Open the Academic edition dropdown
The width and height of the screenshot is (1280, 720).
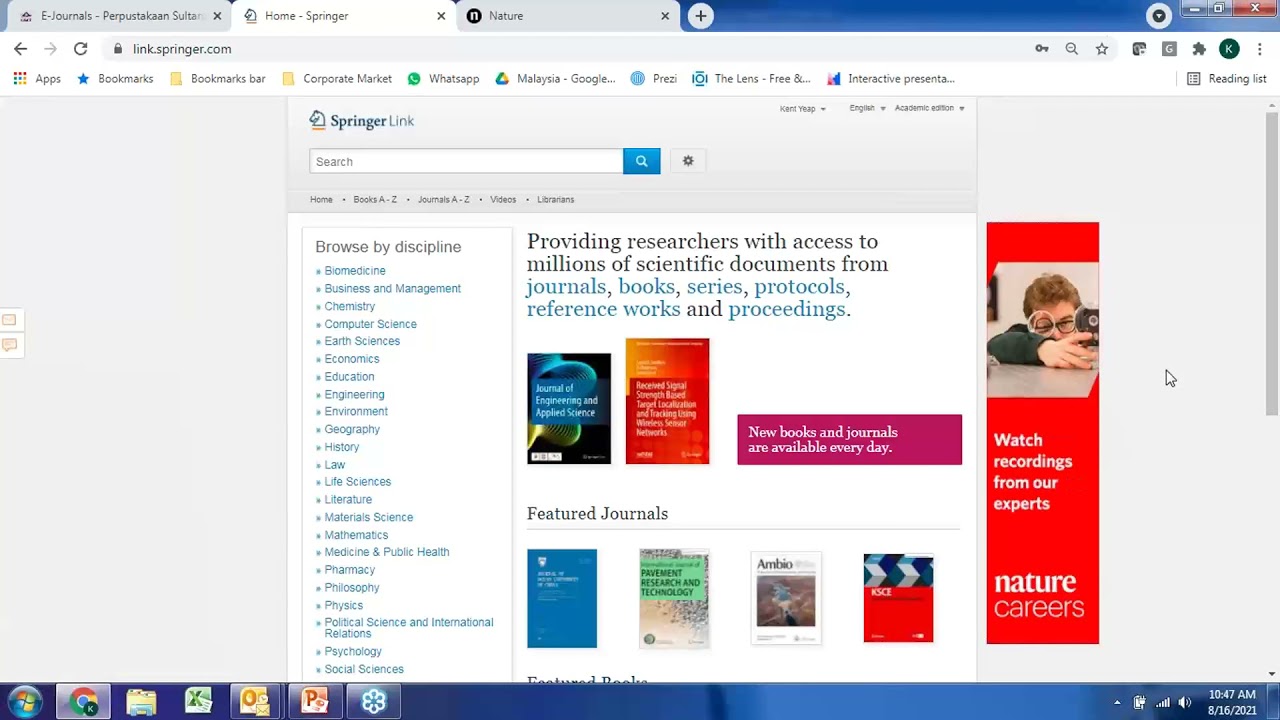[x=929, y=108]
